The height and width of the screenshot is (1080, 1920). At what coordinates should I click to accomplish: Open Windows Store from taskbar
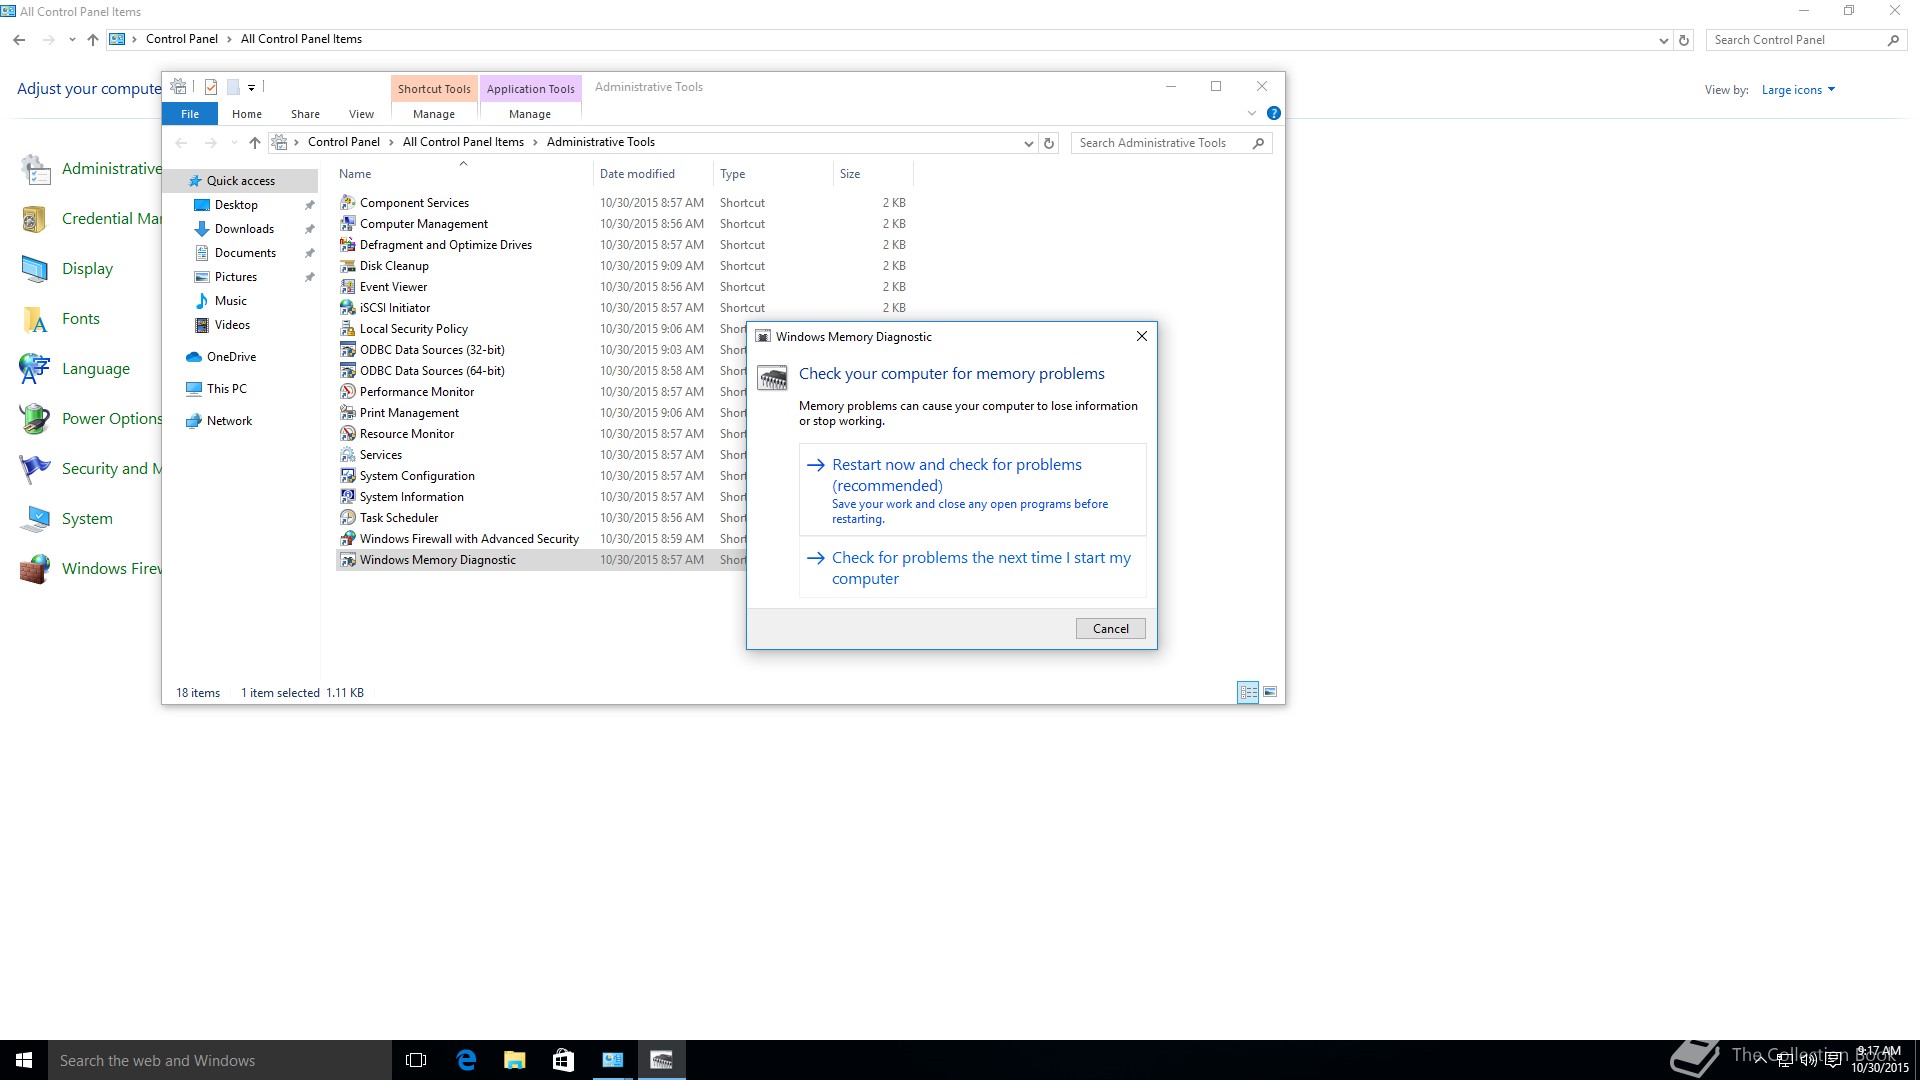coord(563,1060)
